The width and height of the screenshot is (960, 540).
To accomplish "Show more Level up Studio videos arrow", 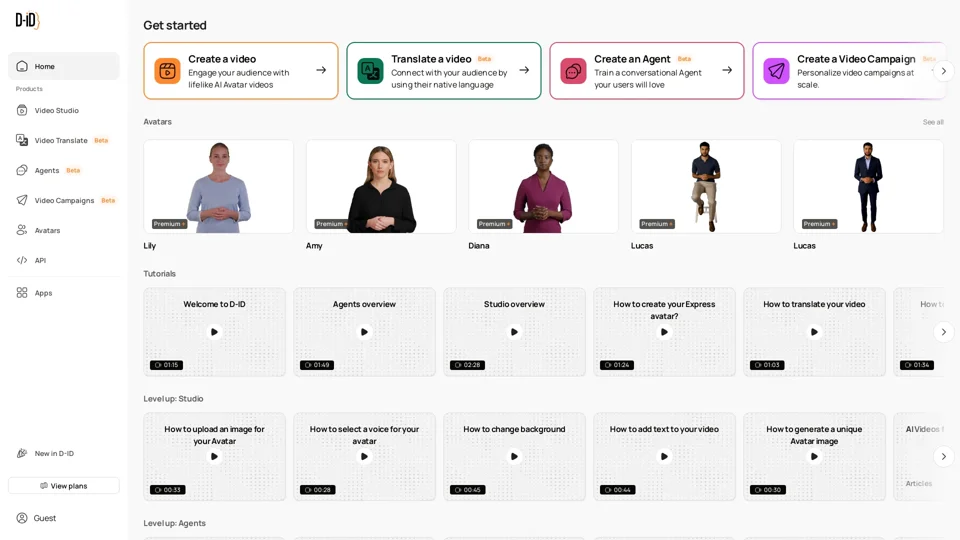I will [943, 457].
